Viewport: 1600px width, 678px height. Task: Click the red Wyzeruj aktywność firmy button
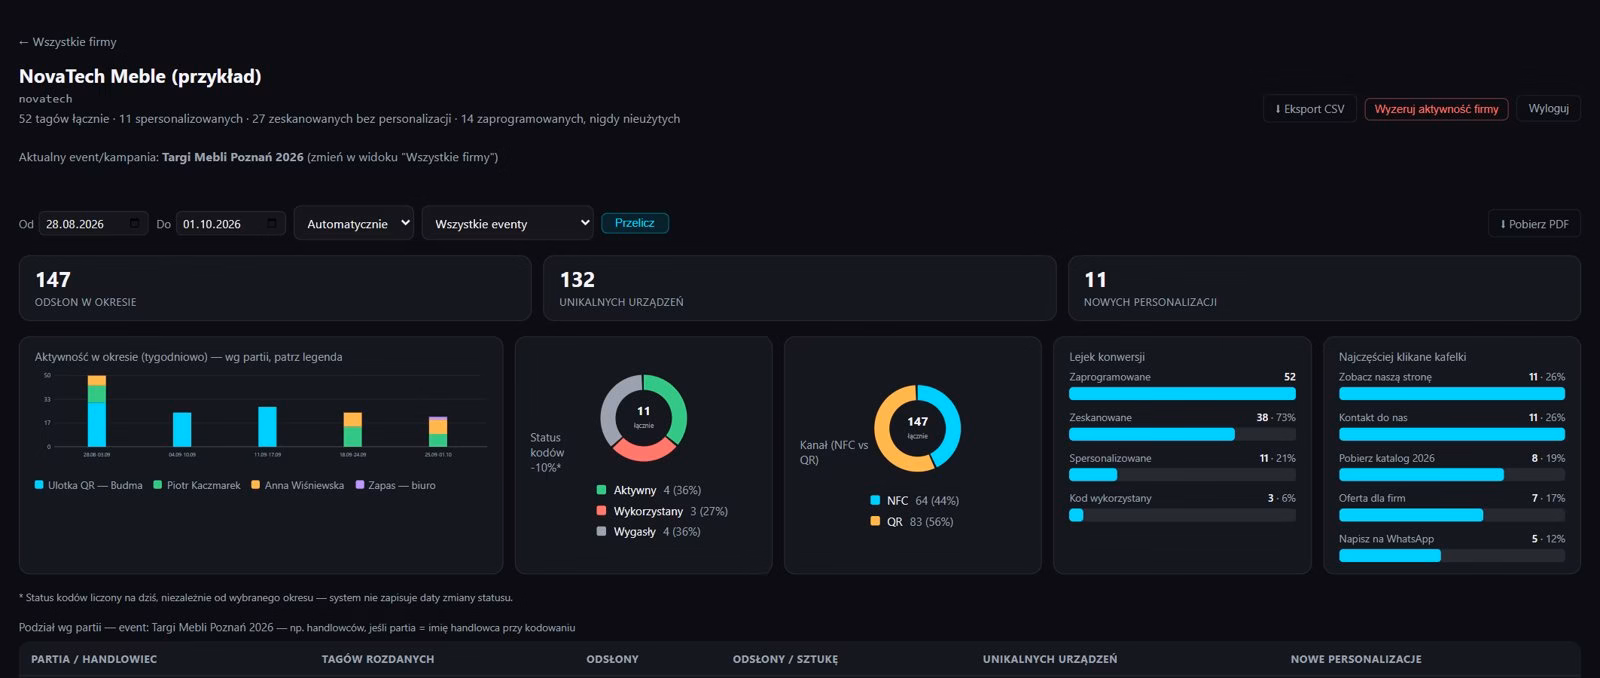[1436, 109]
